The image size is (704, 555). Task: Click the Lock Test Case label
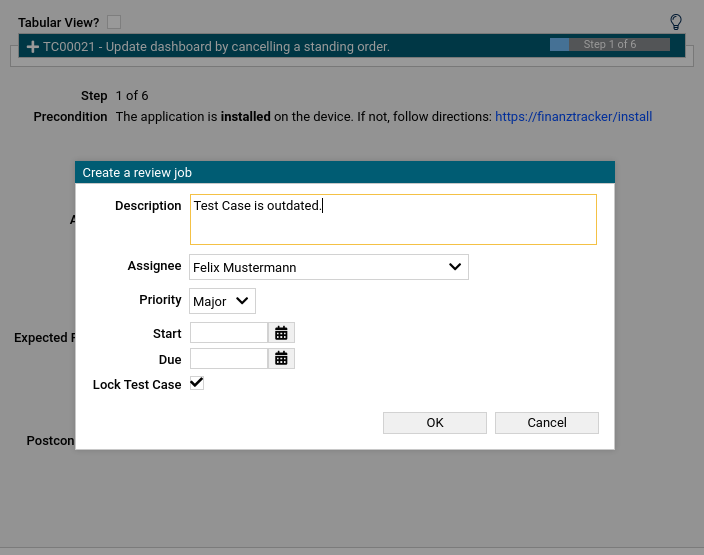coord(137,385)
